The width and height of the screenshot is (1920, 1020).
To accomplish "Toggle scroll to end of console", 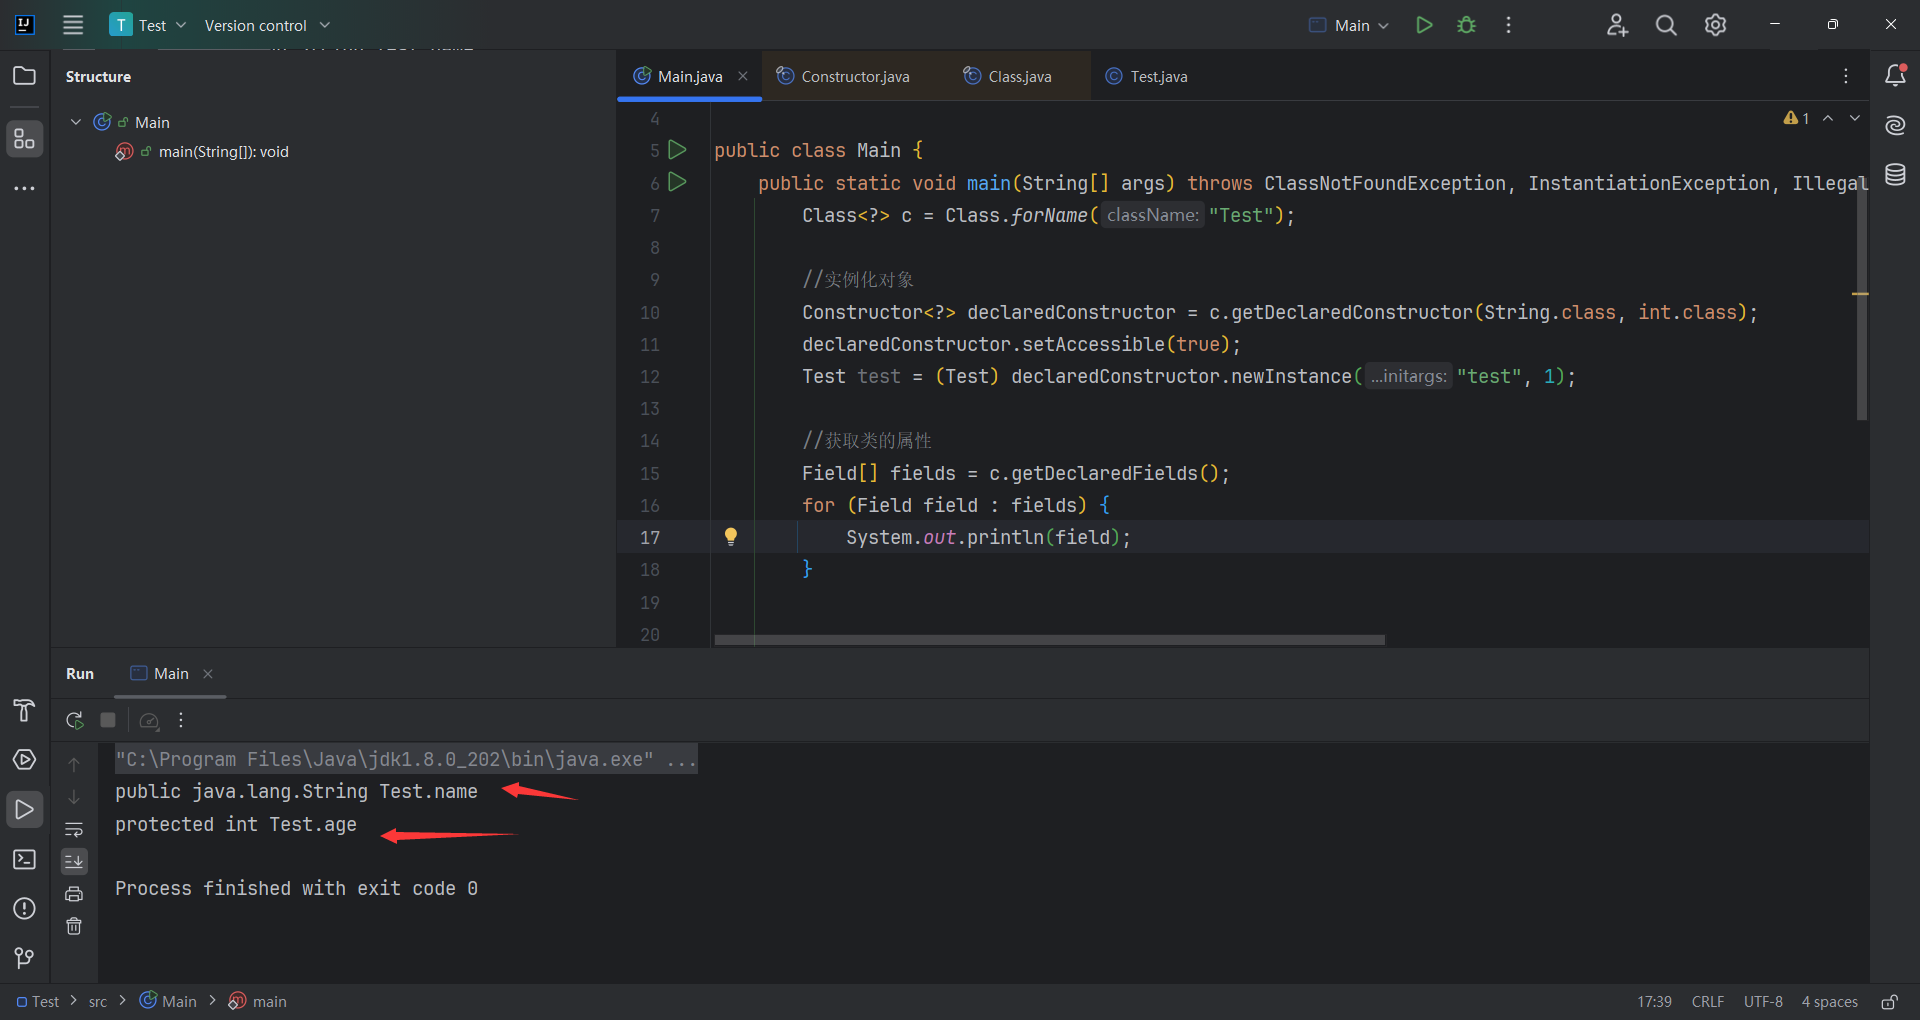I will coord(74,861).
